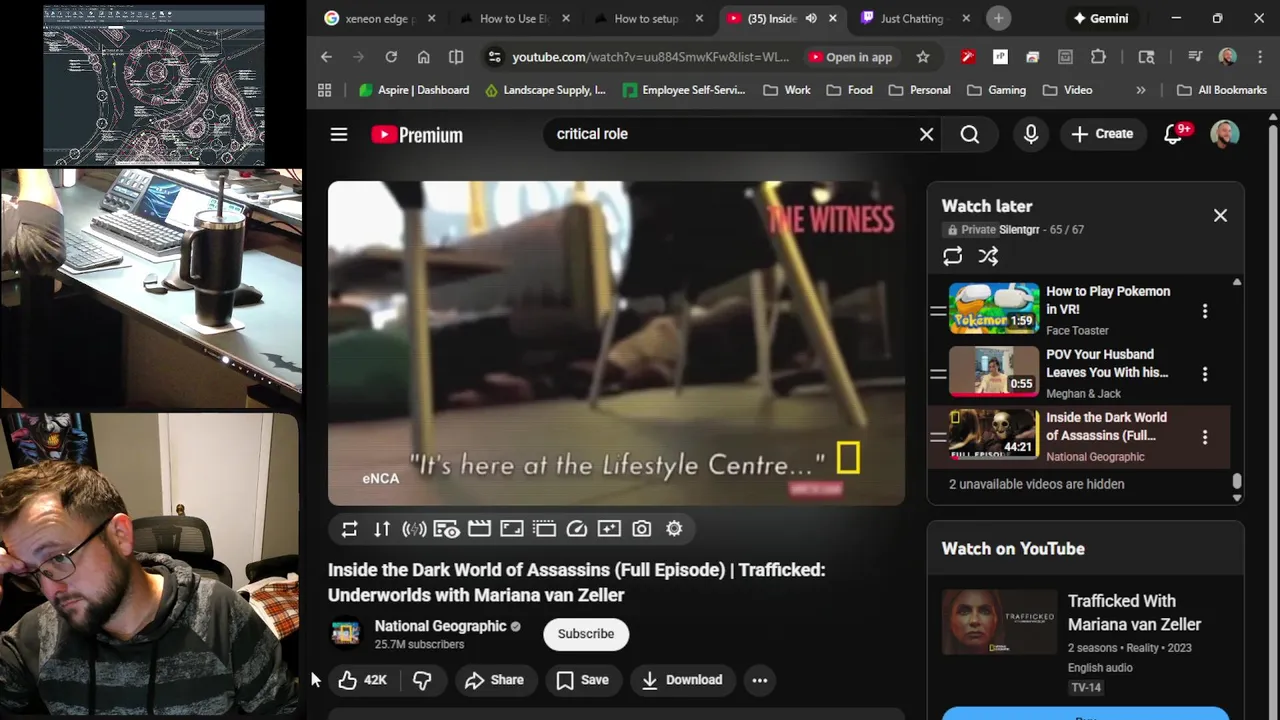1280x720 pixels.
Task: Close the Watch later playlist panel
Action: [x=1220, y=215]
